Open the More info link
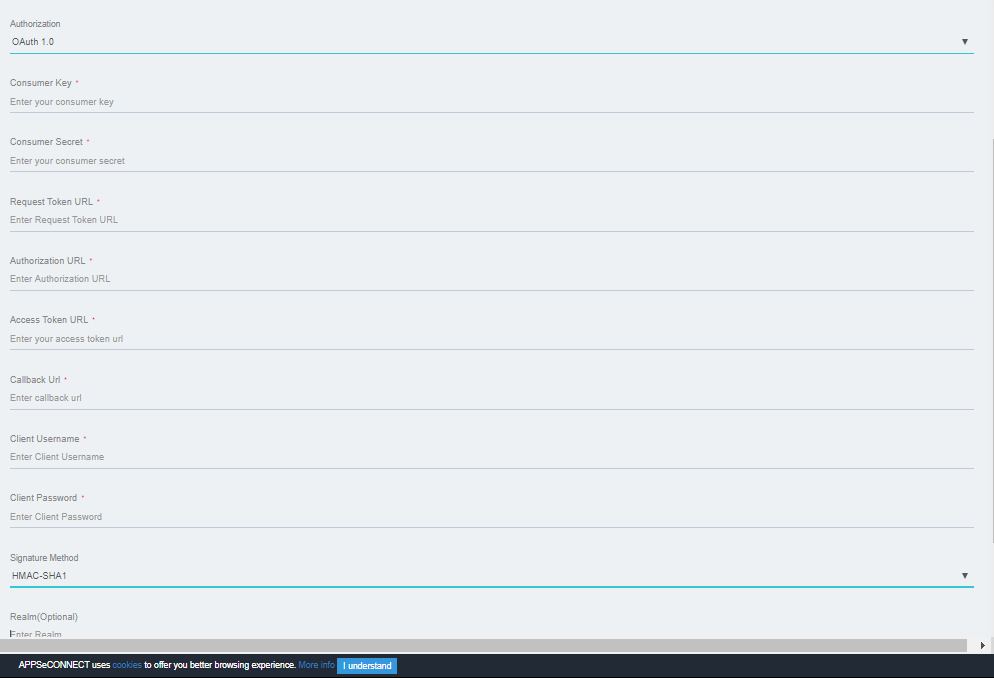The image size is (994, 678). click(x=315, y=664)
